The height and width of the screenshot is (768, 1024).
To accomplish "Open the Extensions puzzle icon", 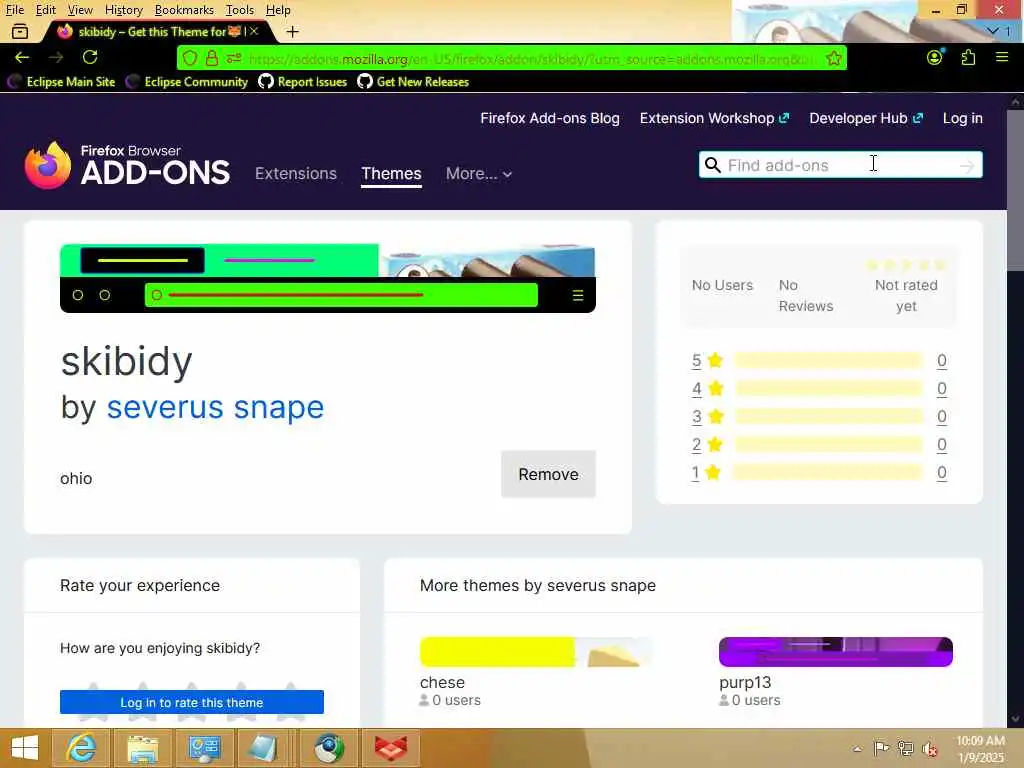I will (x=968, y=57).
